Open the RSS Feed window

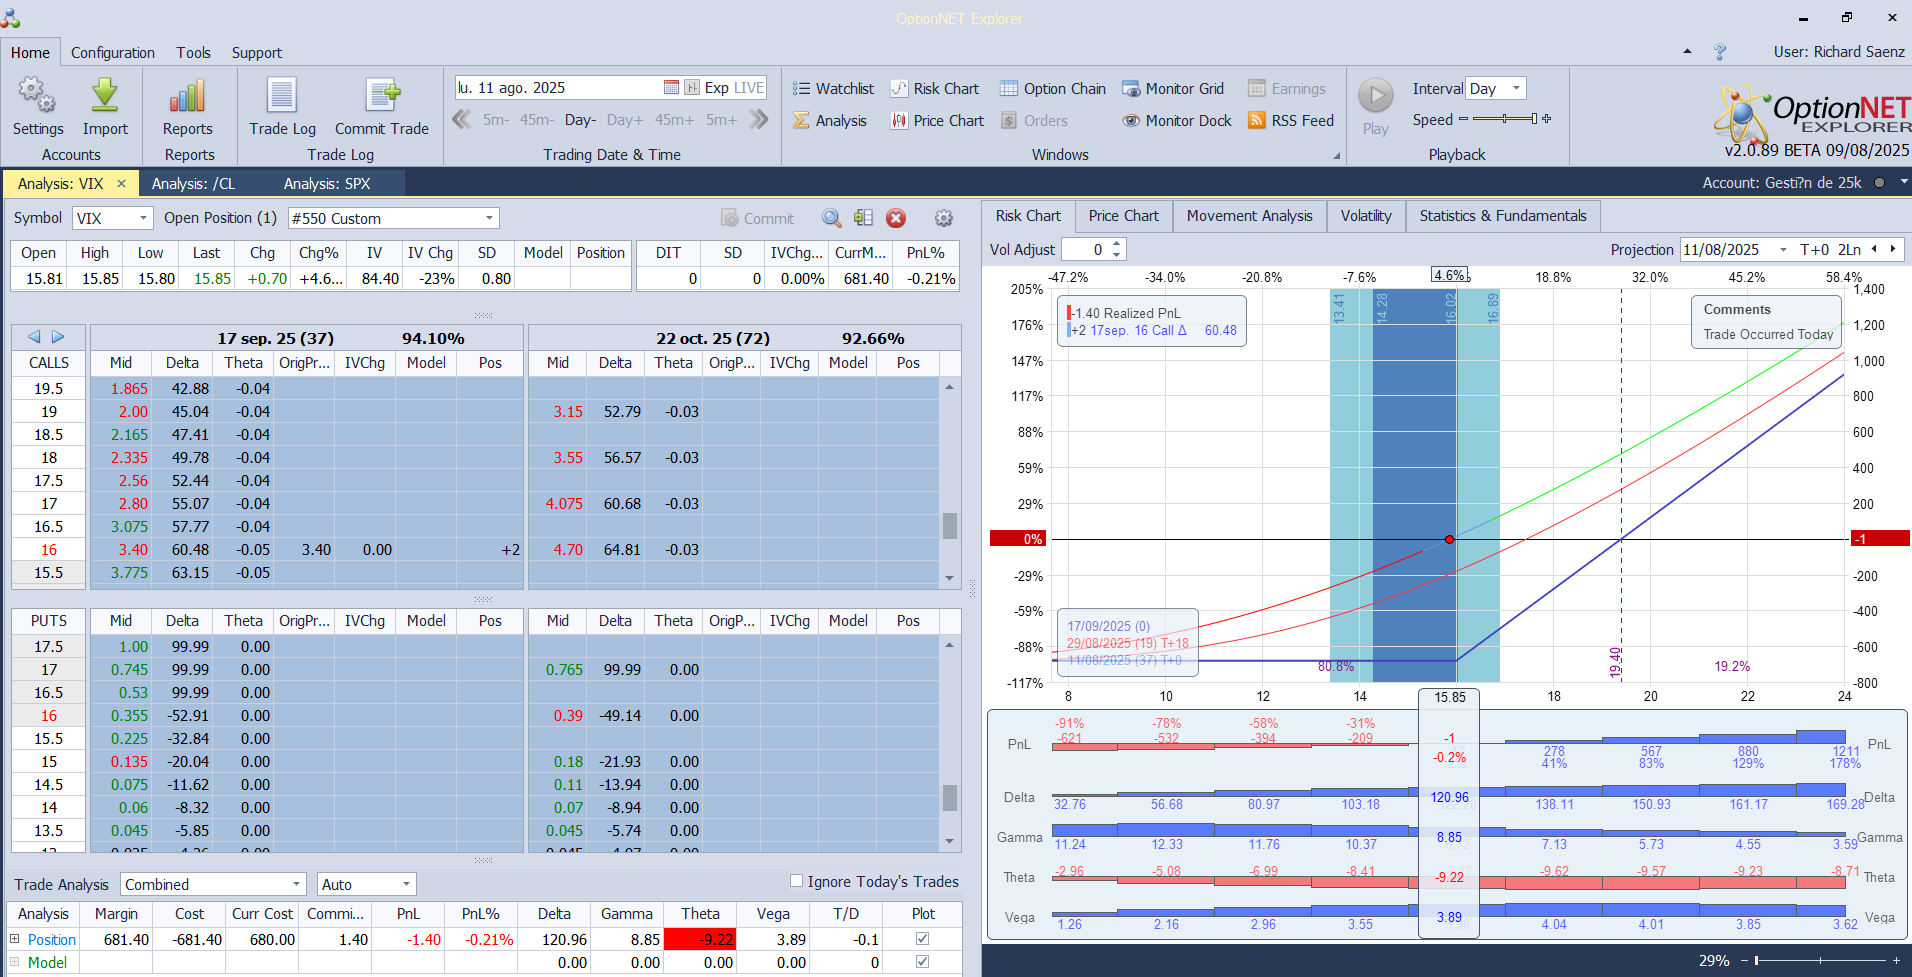coord(1291,121)
